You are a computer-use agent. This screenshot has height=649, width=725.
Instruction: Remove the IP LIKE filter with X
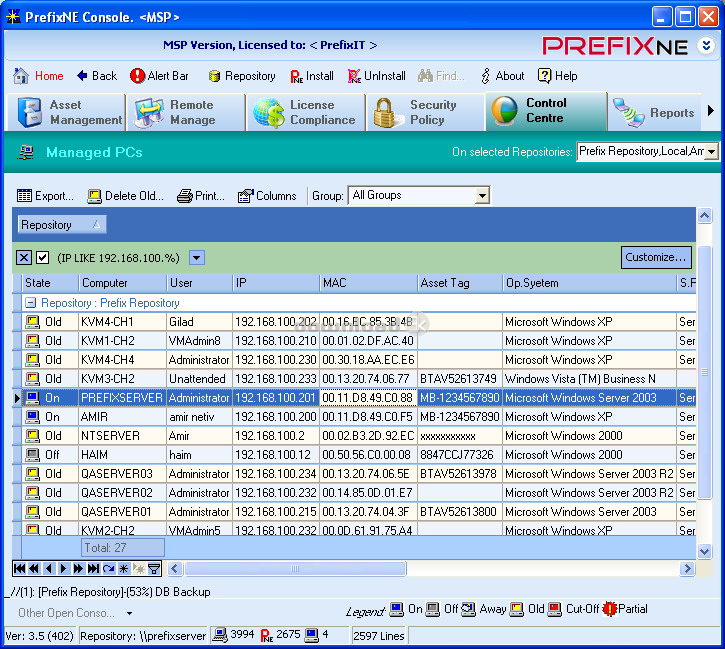[x=25, y=258]
